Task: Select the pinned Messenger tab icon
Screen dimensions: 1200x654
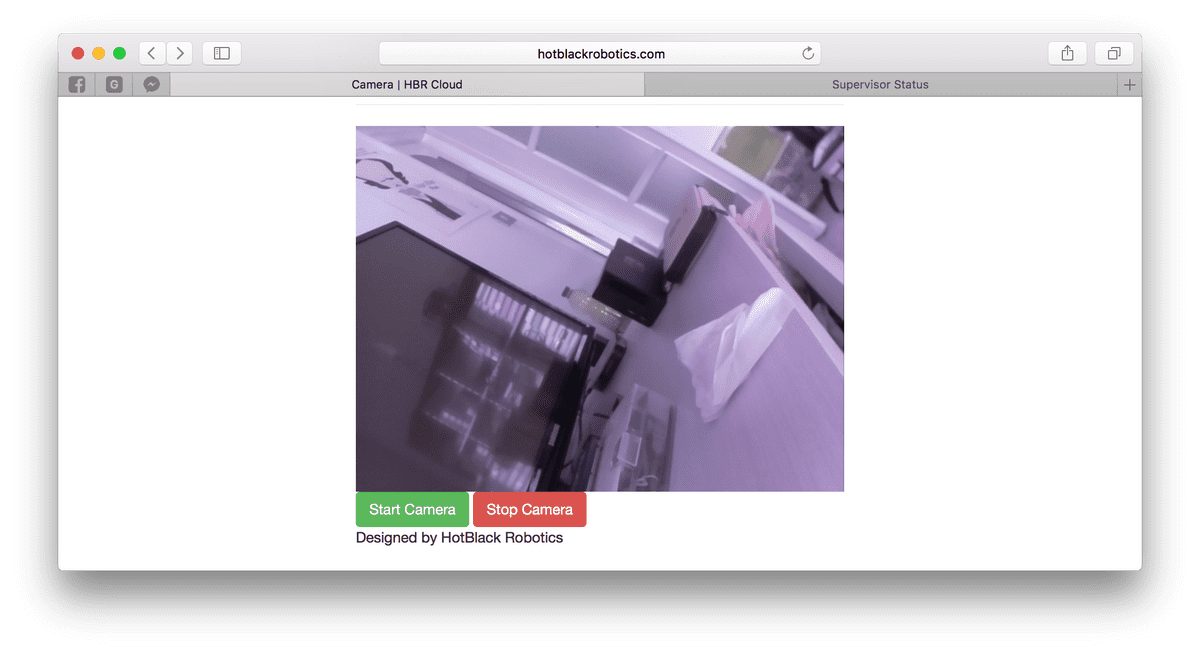Action: [151, 84]
